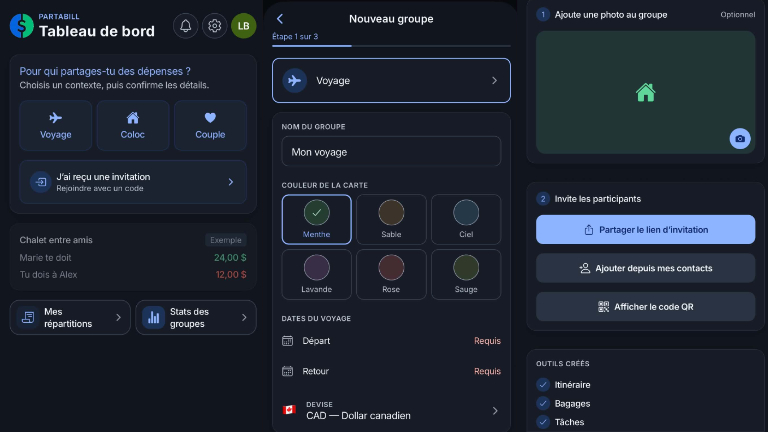Open Mes répartitions

(70, 317)
